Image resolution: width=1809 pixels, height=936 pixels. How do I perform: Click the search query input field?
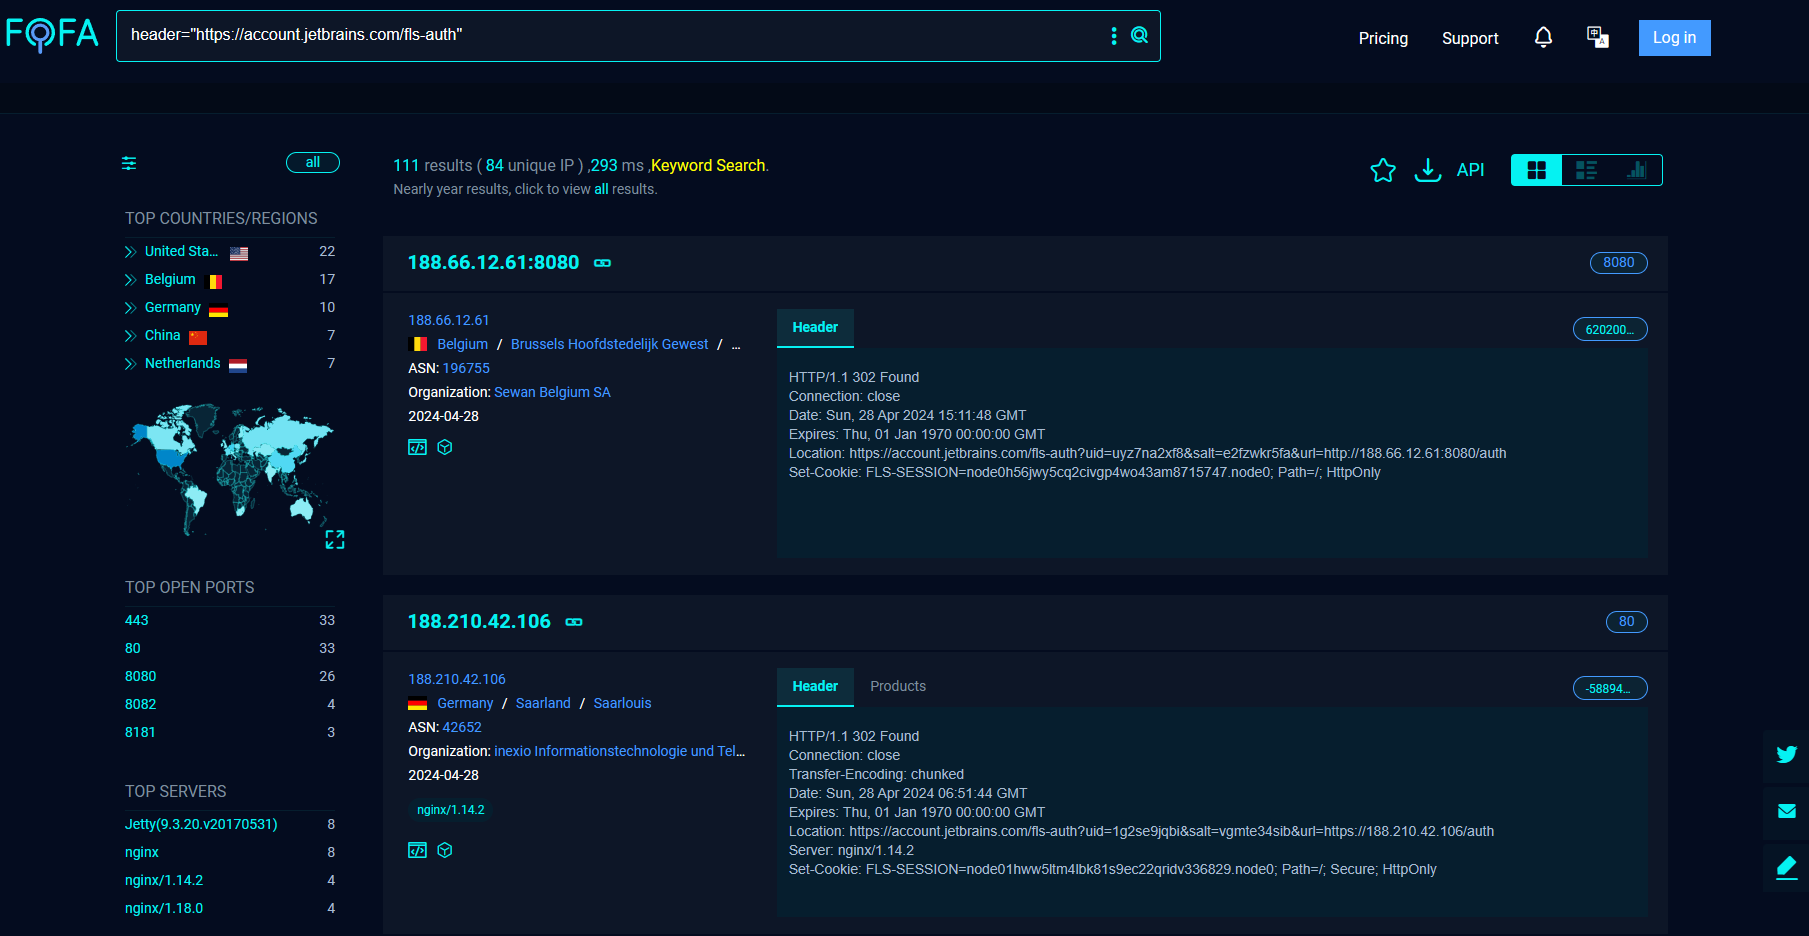pos(610,36)
